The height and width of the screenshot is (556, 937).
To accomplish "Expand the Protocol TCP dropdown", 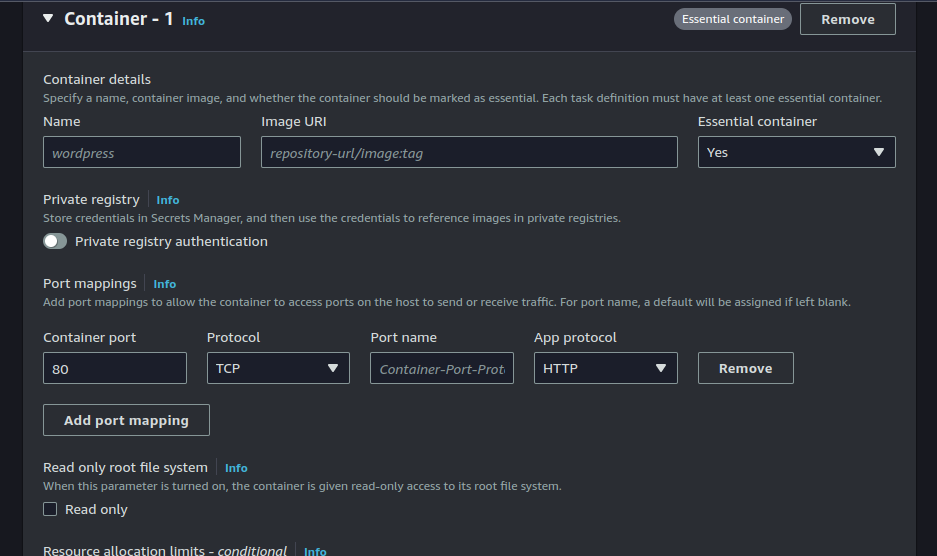I will click(x=278, y=369).
